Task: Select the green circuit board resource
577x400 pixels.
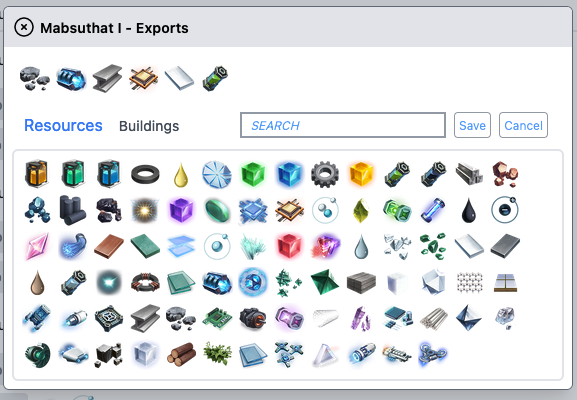Action: 217,318
